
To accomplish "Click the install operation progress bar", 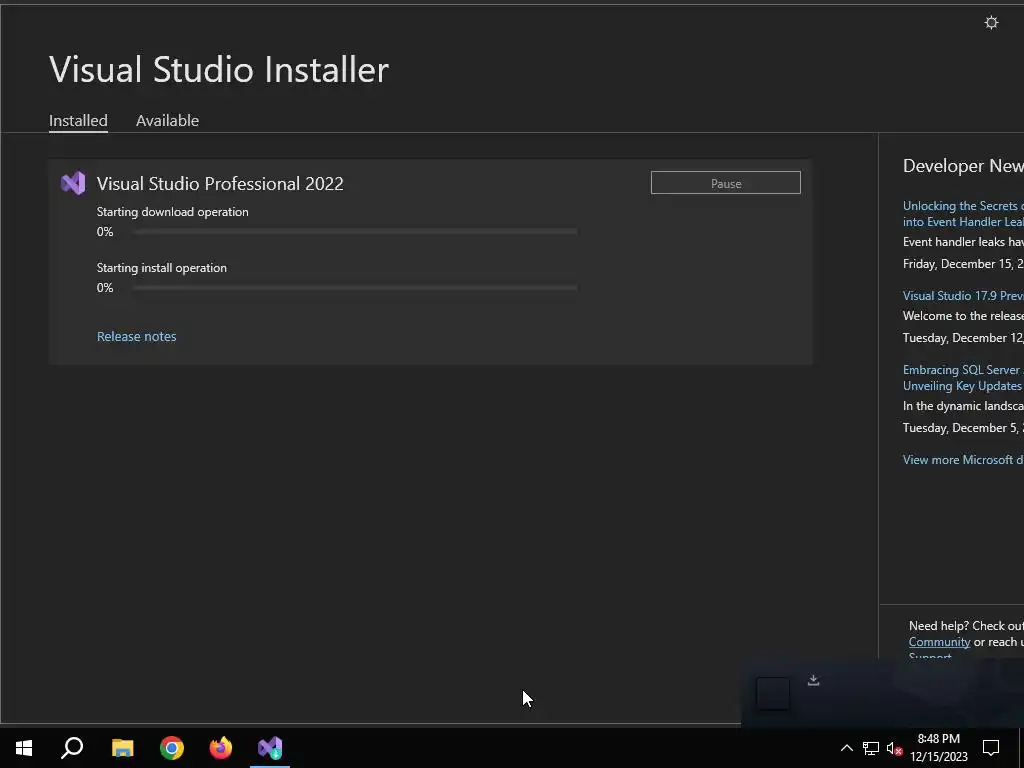I will pos(355,287).
